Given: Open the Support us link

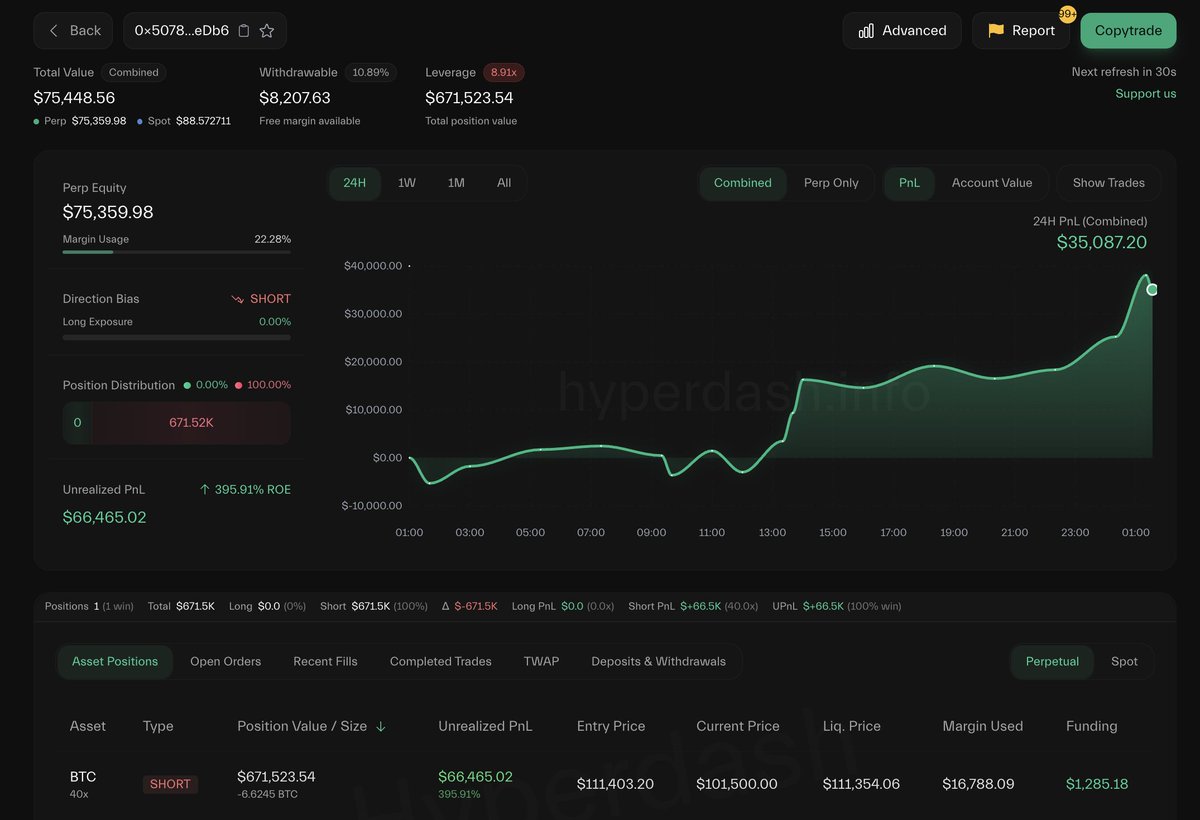Looking at the screenshot, I should coord(1145,93).
